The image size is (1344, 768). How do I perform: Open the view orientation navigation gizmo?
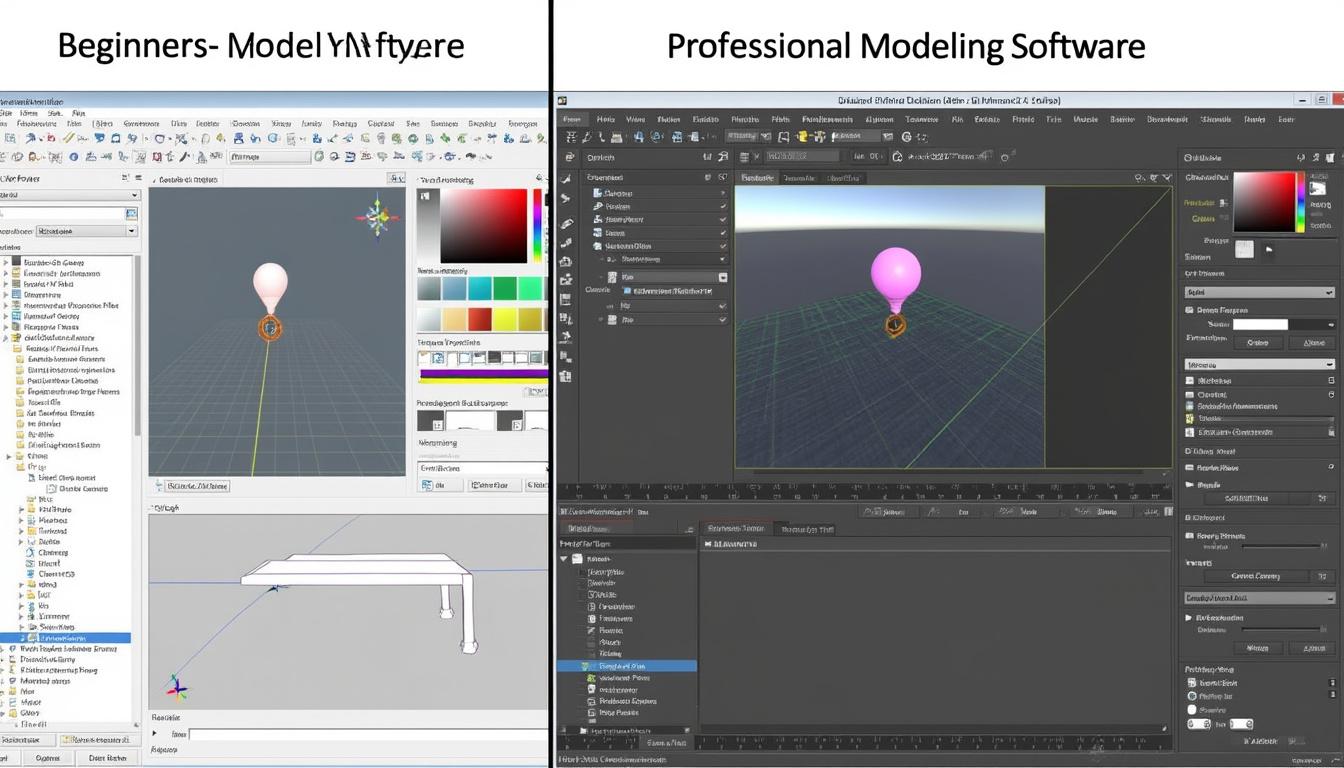[379, 219]
